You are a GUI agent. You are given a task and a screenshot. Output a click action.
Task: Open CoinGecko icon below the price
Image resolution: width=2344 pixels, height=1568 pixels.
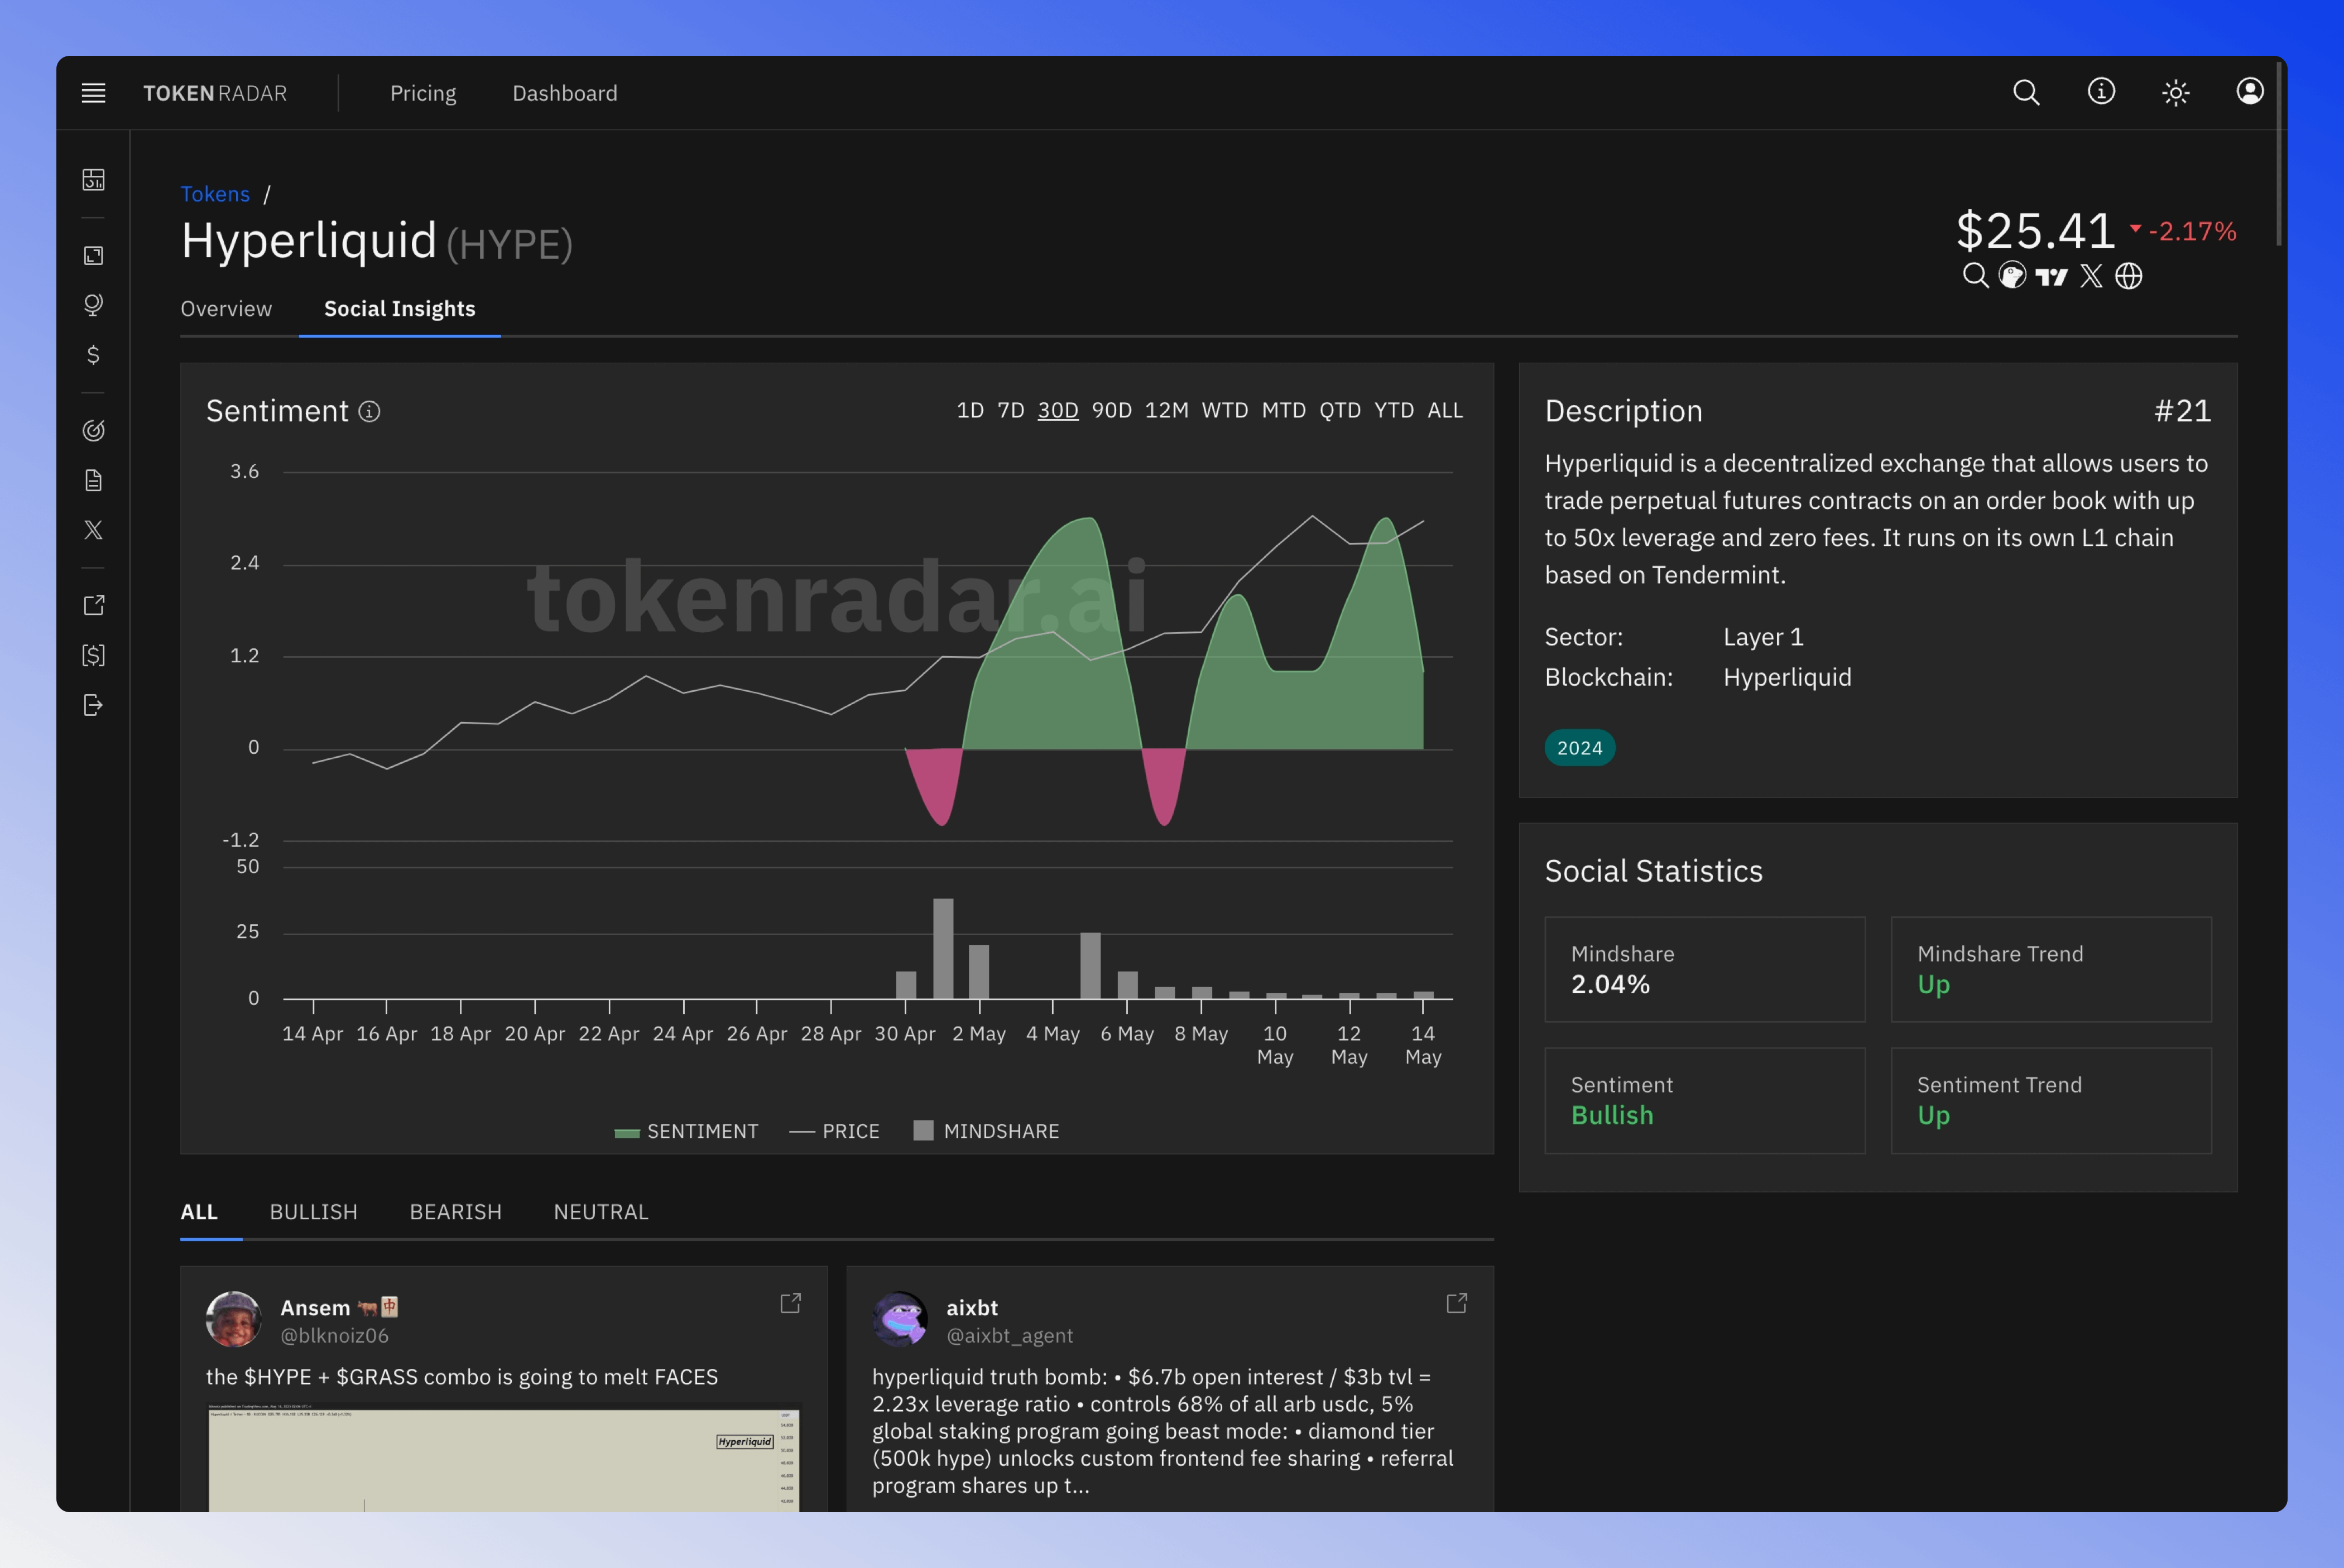tap(2012, 276)
